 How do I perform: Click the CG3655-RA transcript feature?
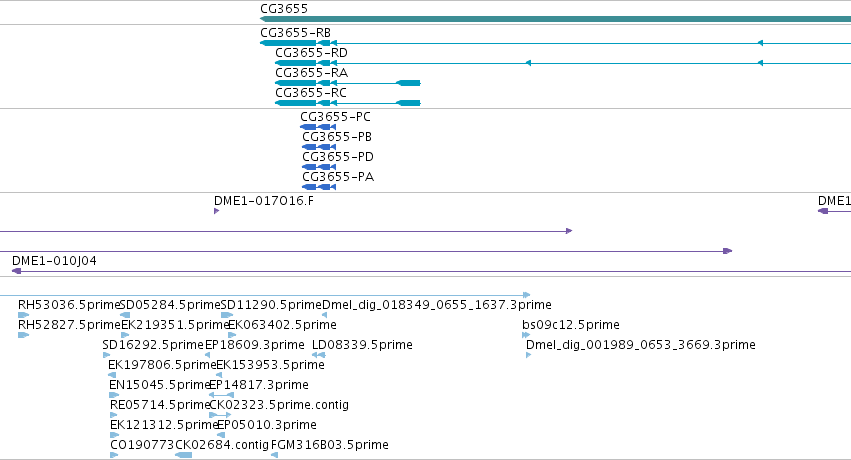click(x=348, y=83)
